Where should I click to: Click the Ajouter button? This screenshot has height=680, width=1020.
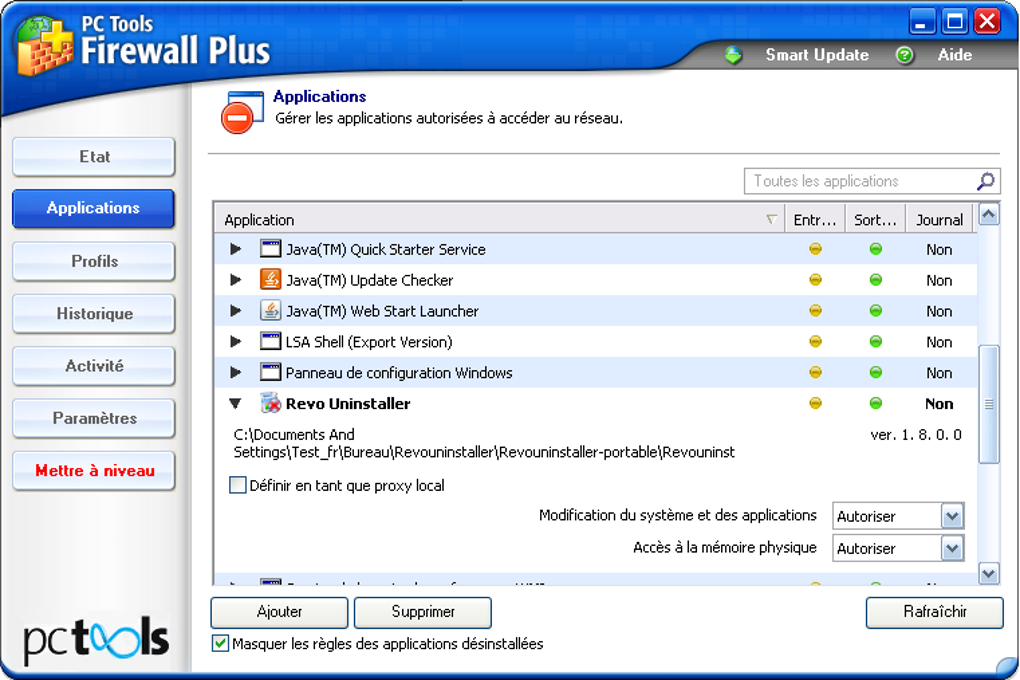(279, 612)
